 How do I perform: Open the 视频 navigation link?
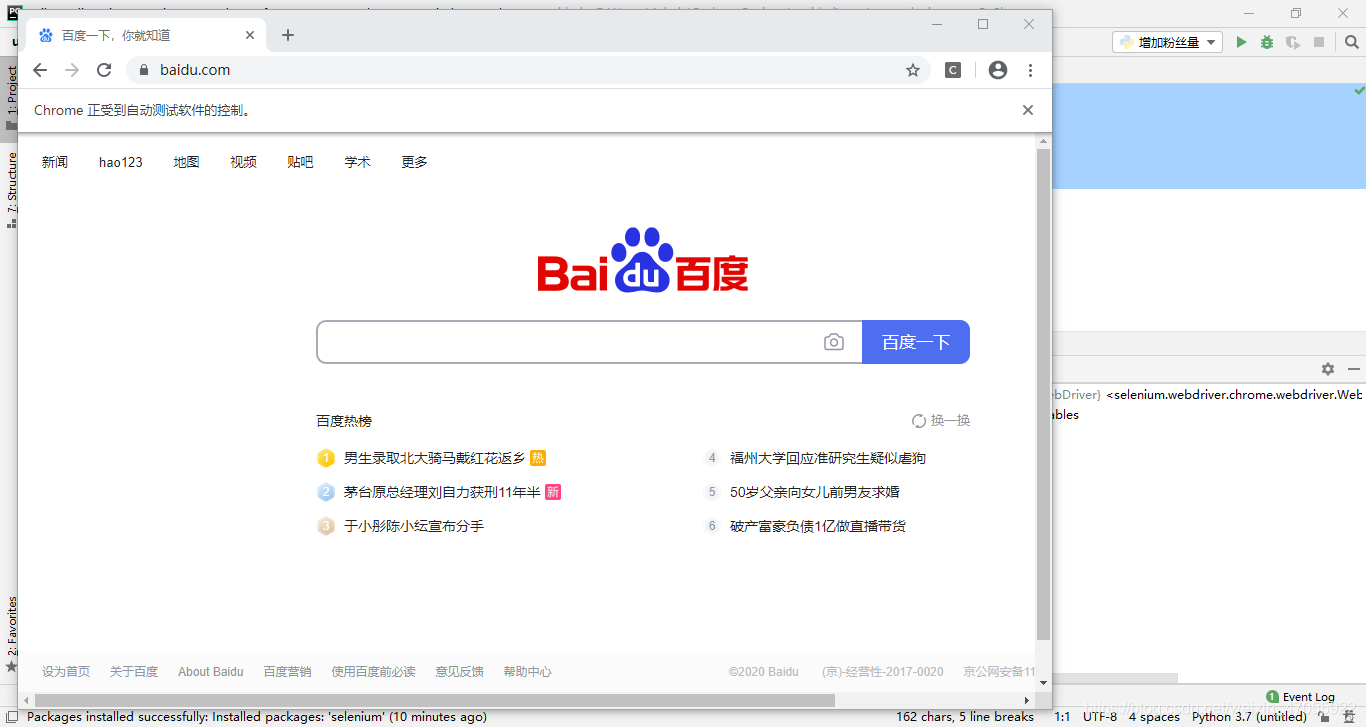pos(244,162)
